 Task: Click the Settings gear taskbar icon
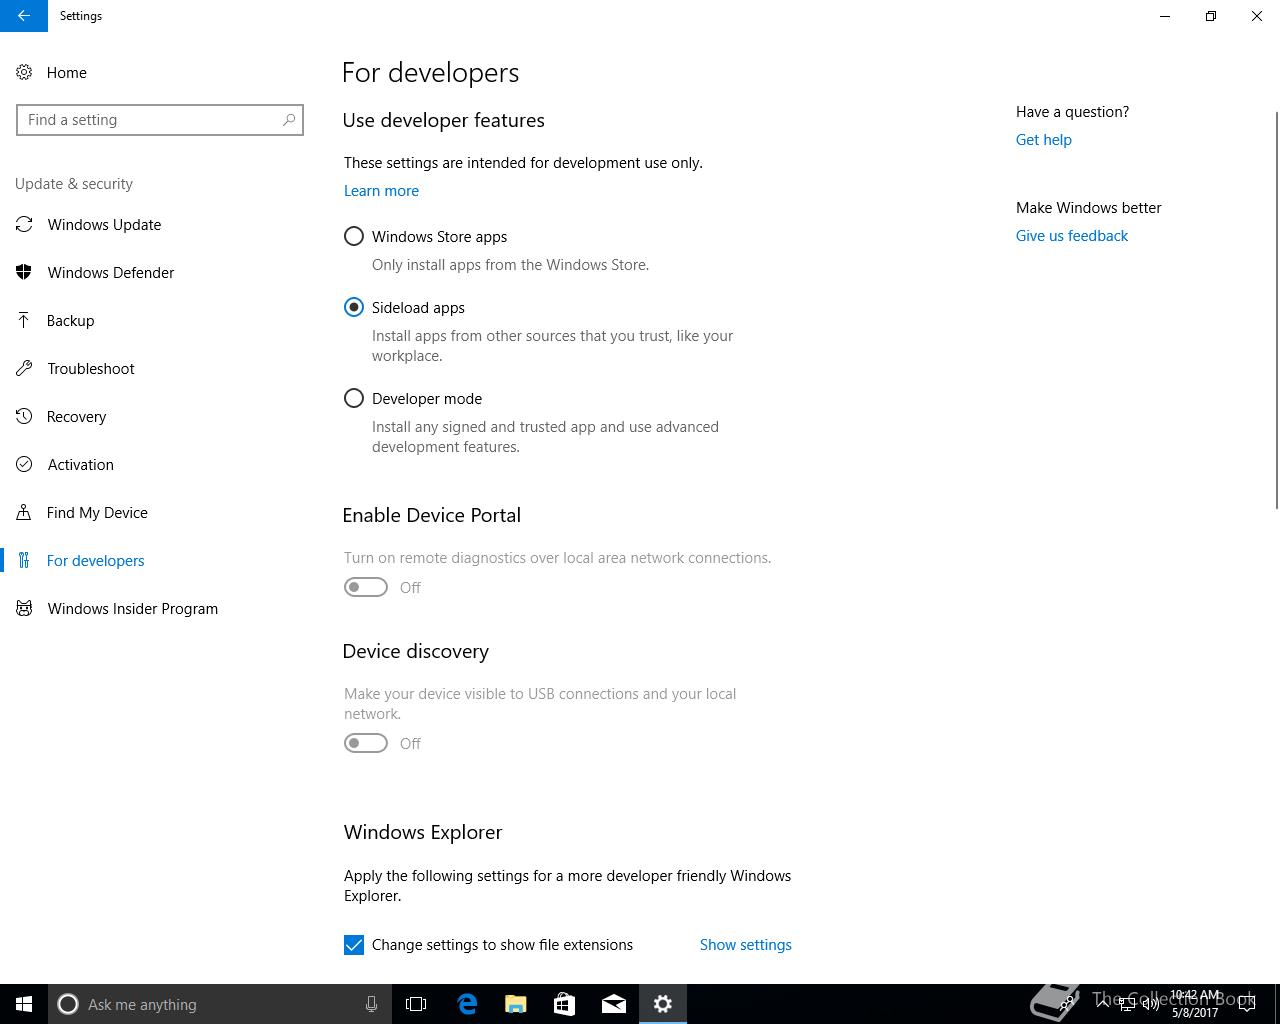point(663,1004)
